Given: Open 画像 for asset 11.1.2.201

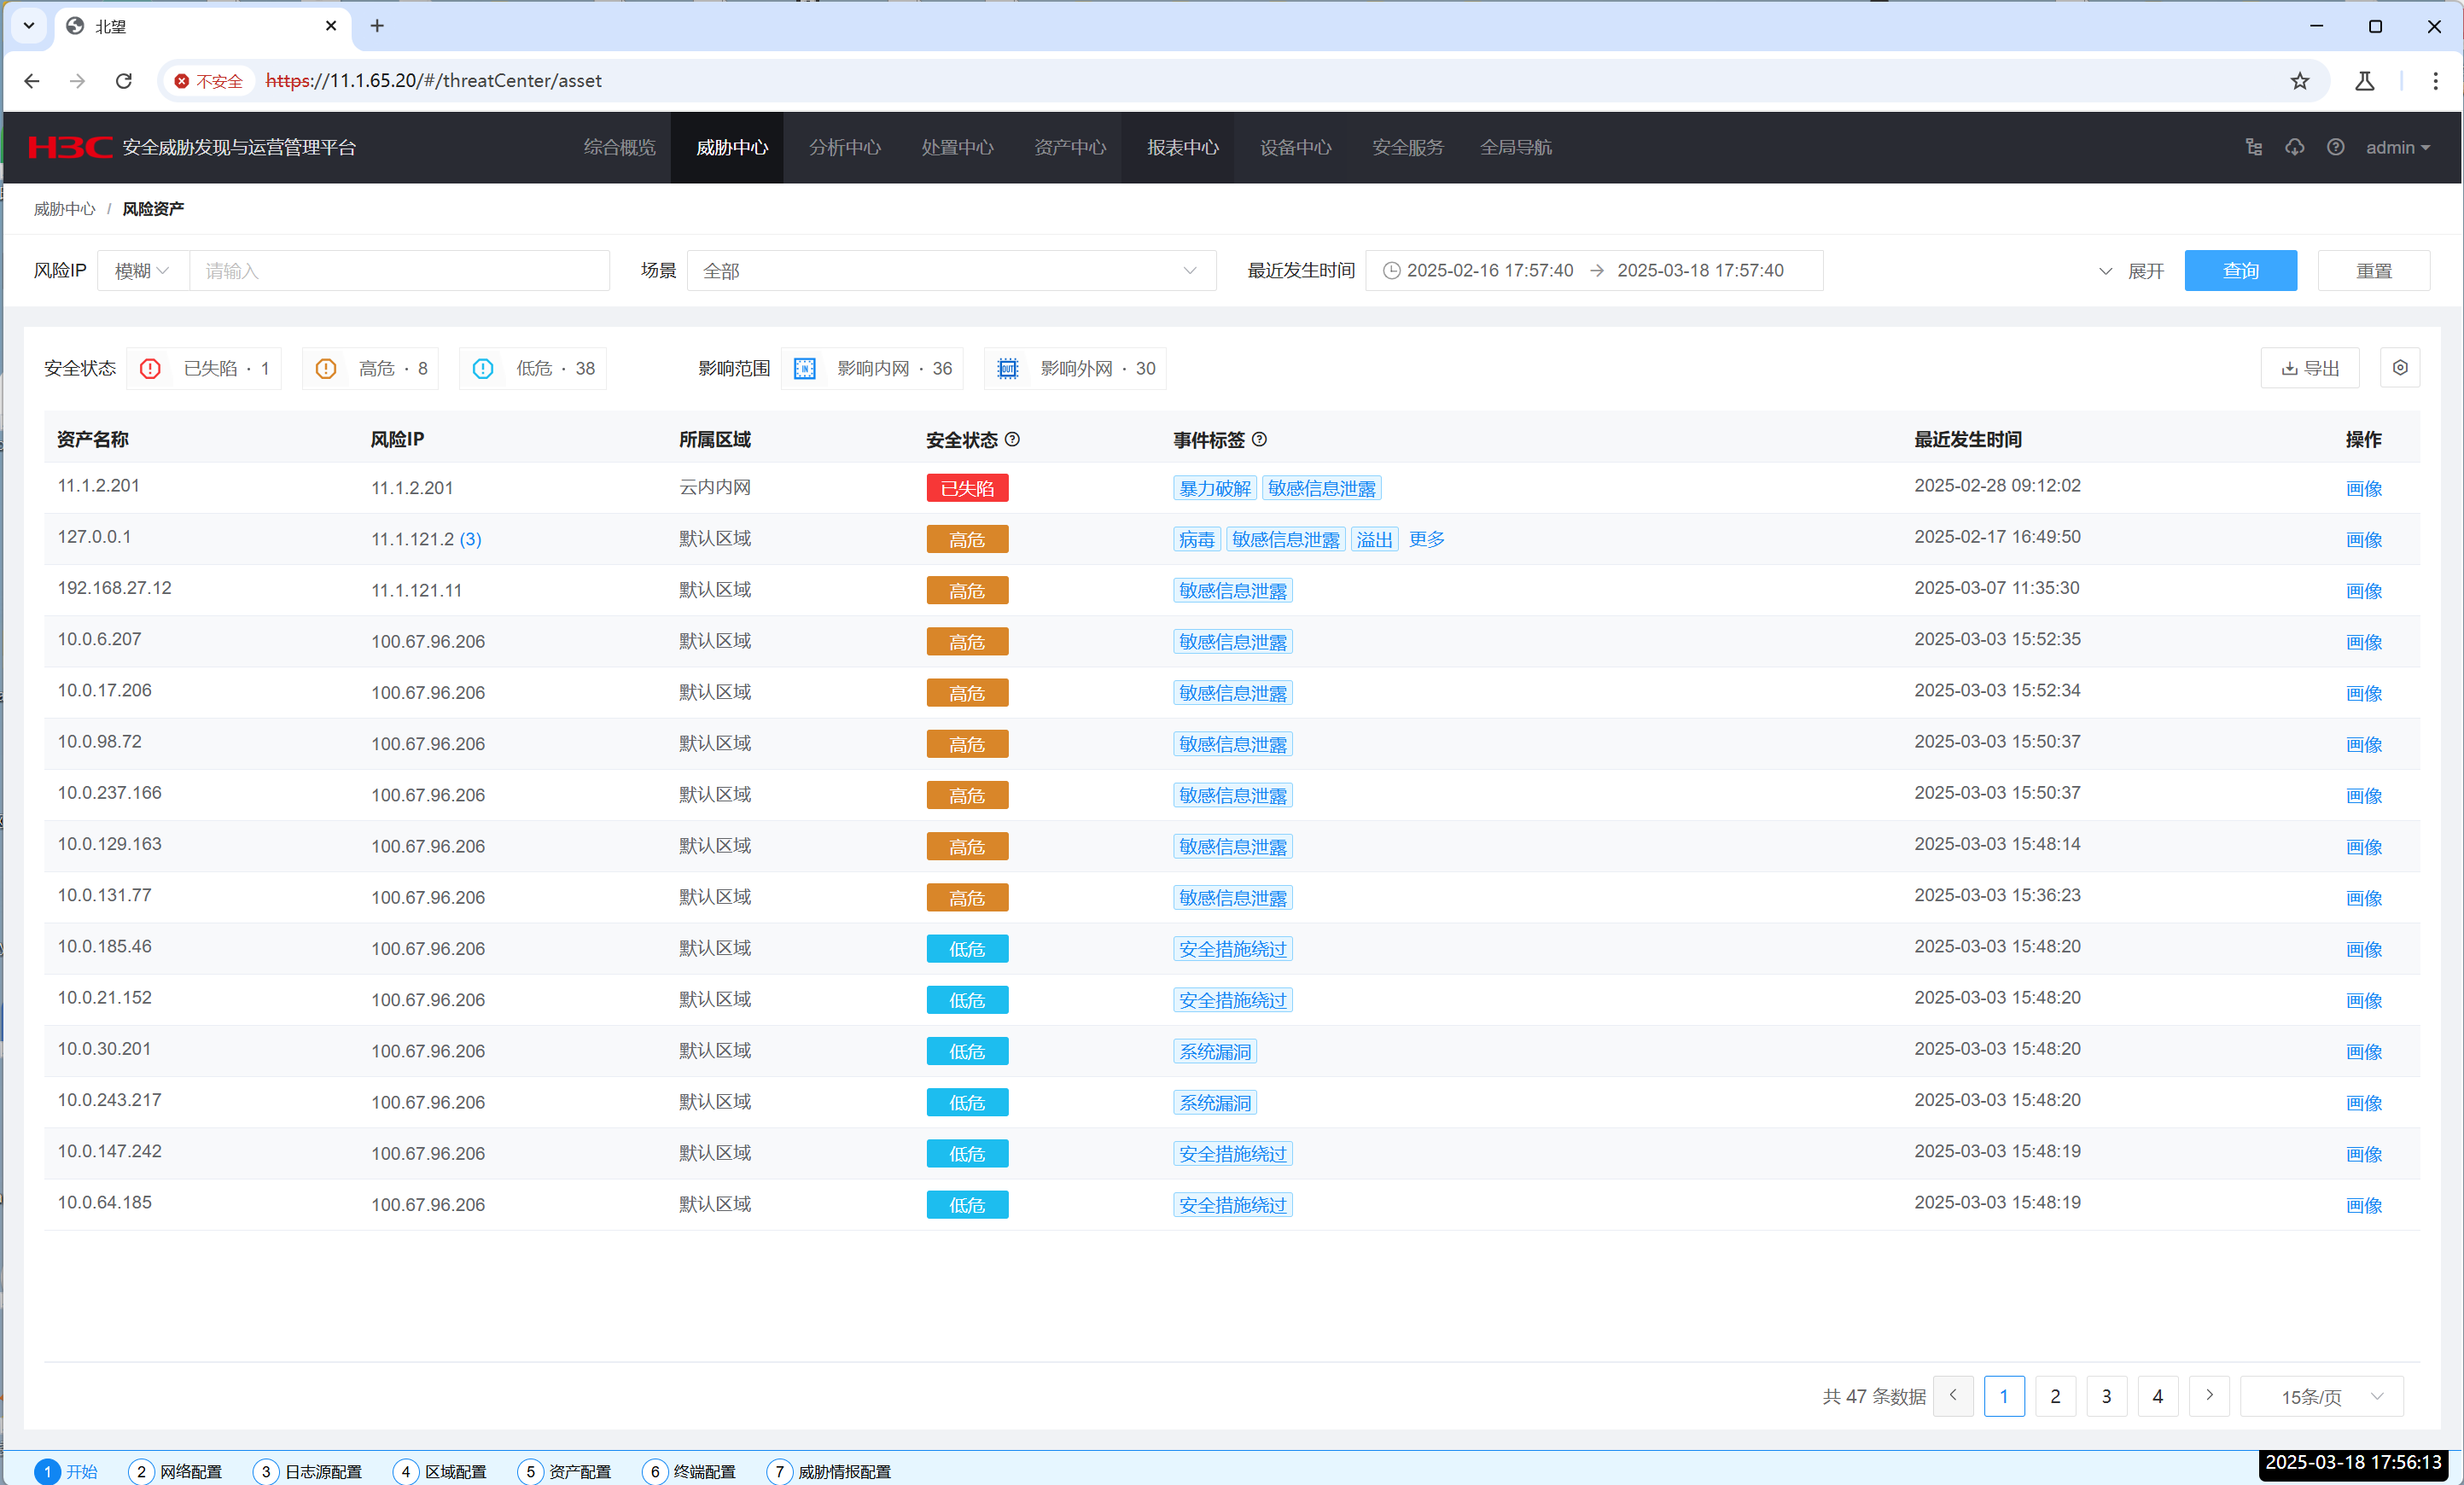Looking at the screenshot, I should tap(2364, 488).
